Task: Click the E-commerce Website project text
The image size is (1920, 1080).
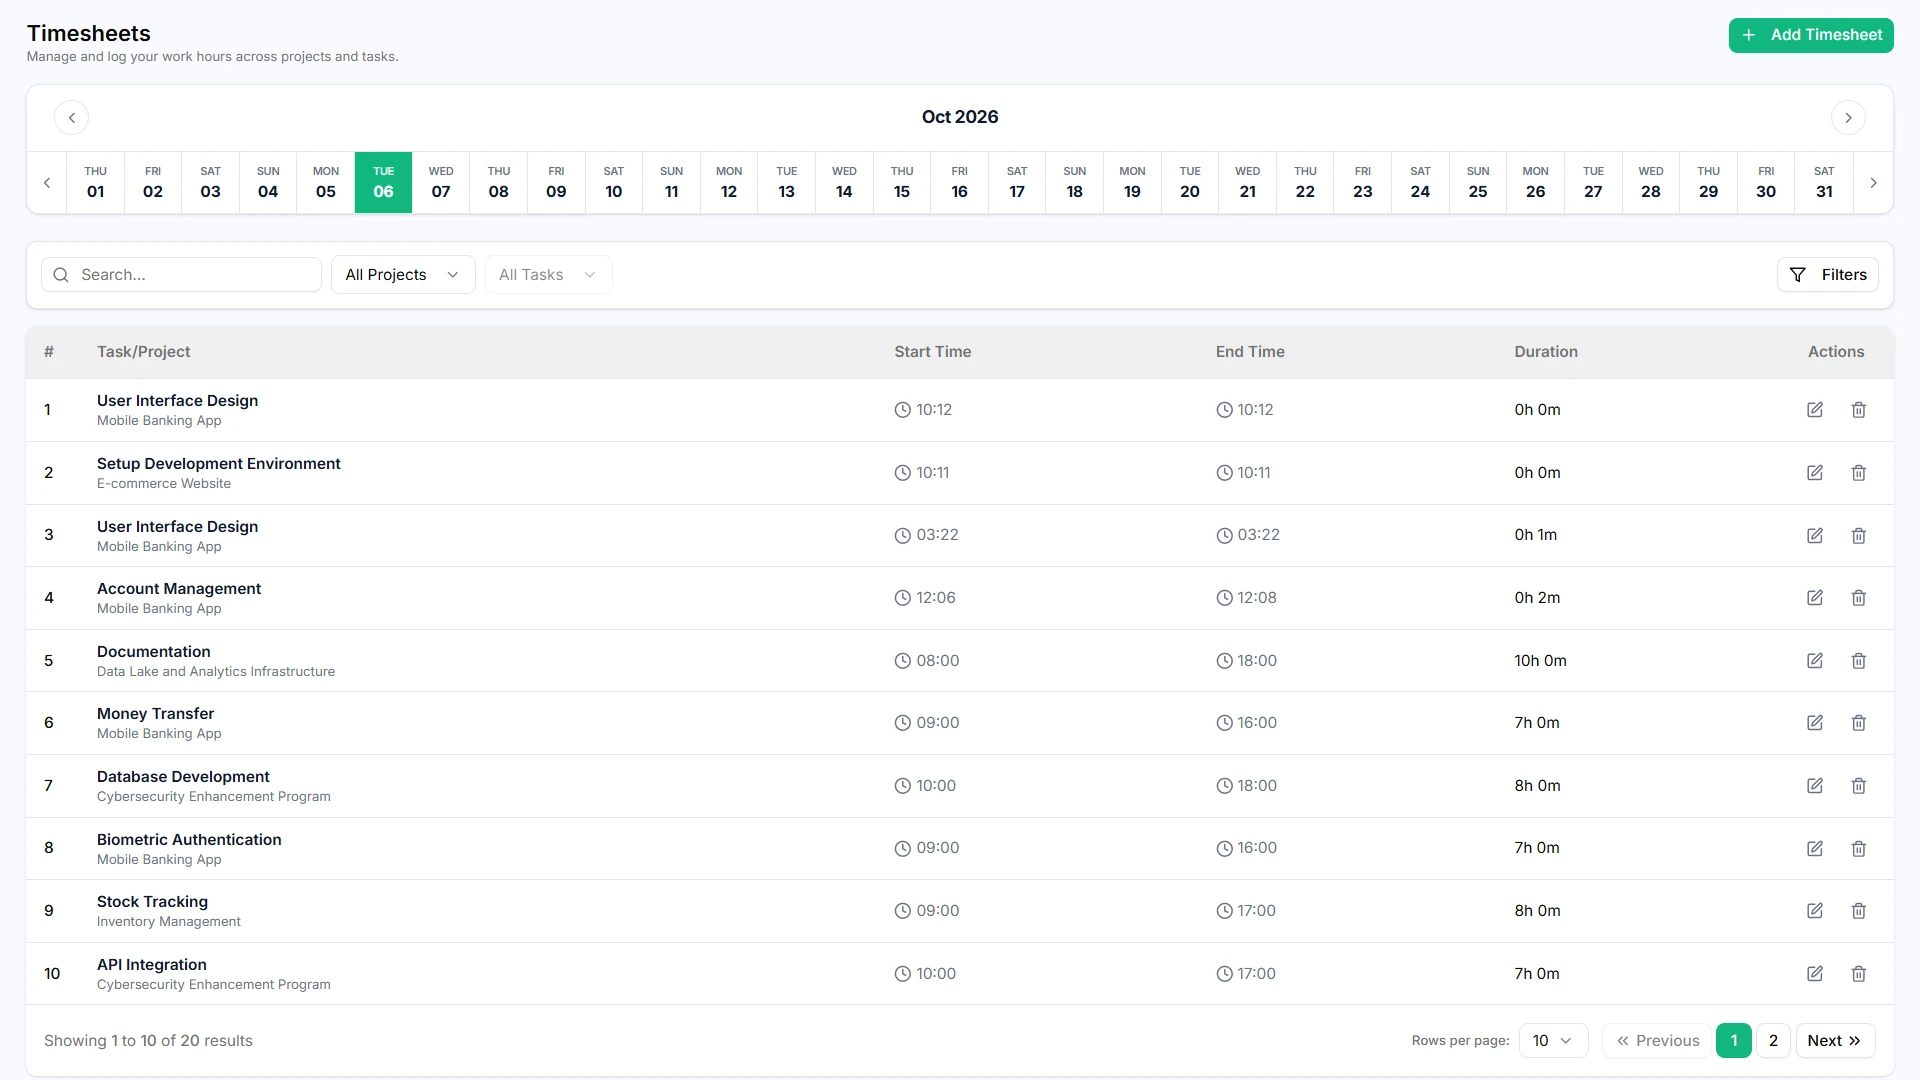Action: [x=164, y=484]
